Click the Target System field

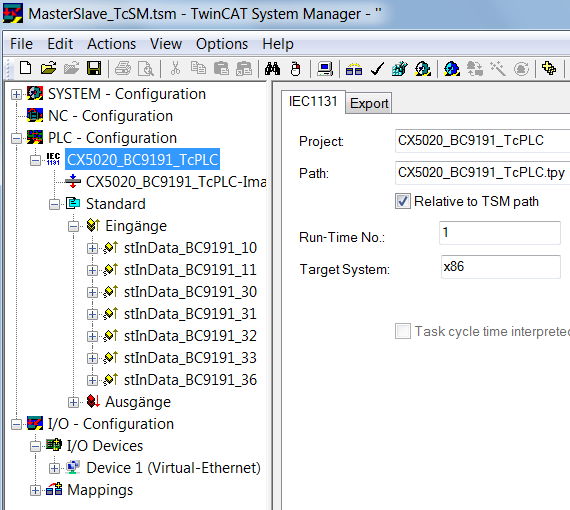(501, 267)
